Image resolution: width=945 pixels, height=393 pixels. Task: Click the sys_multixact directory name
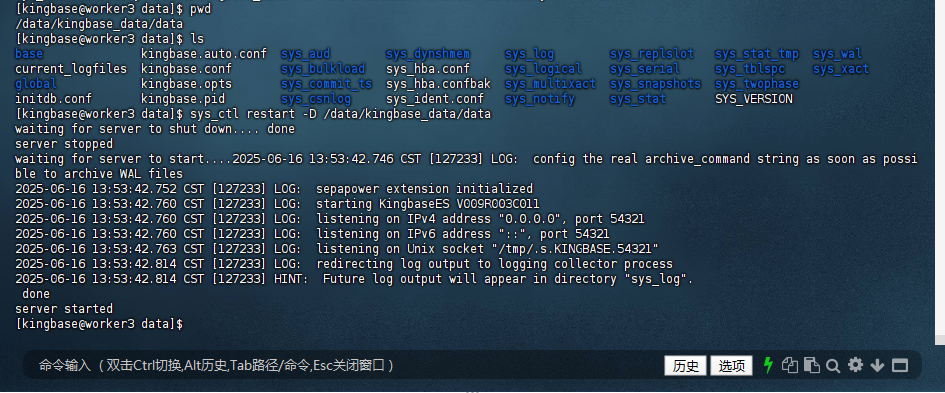coord(550,84)
